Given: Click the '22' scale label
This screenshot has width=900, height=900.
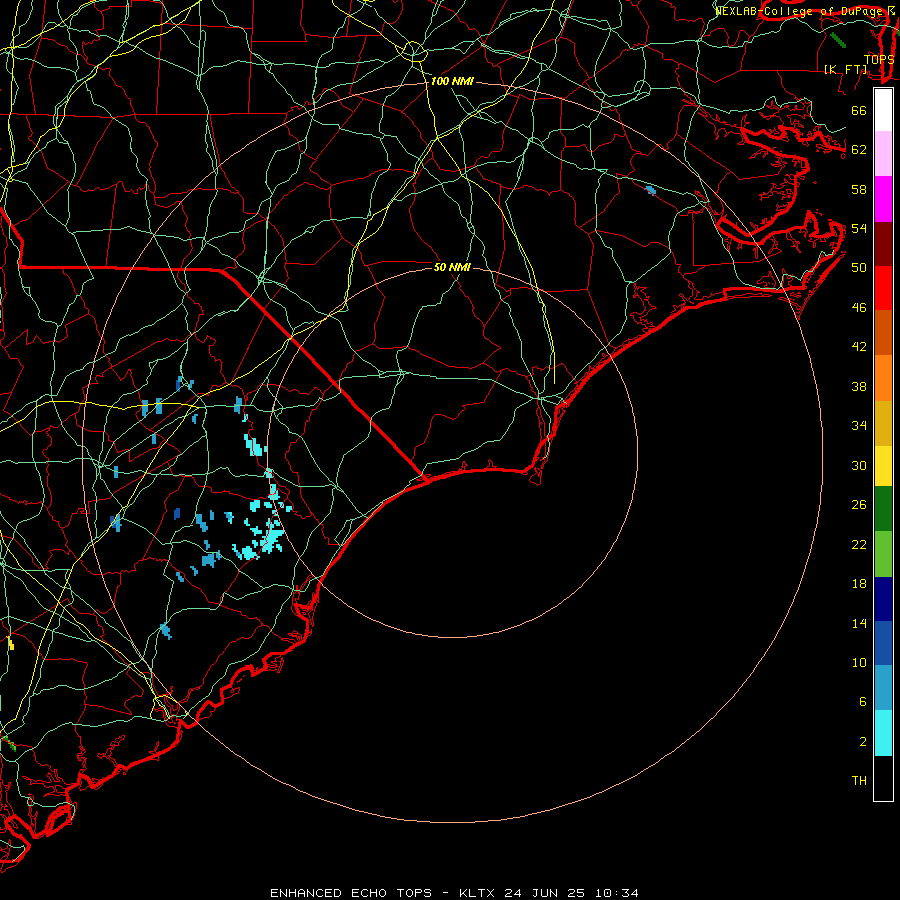Looking at the screenshot, I should click(x=859, y=545).
